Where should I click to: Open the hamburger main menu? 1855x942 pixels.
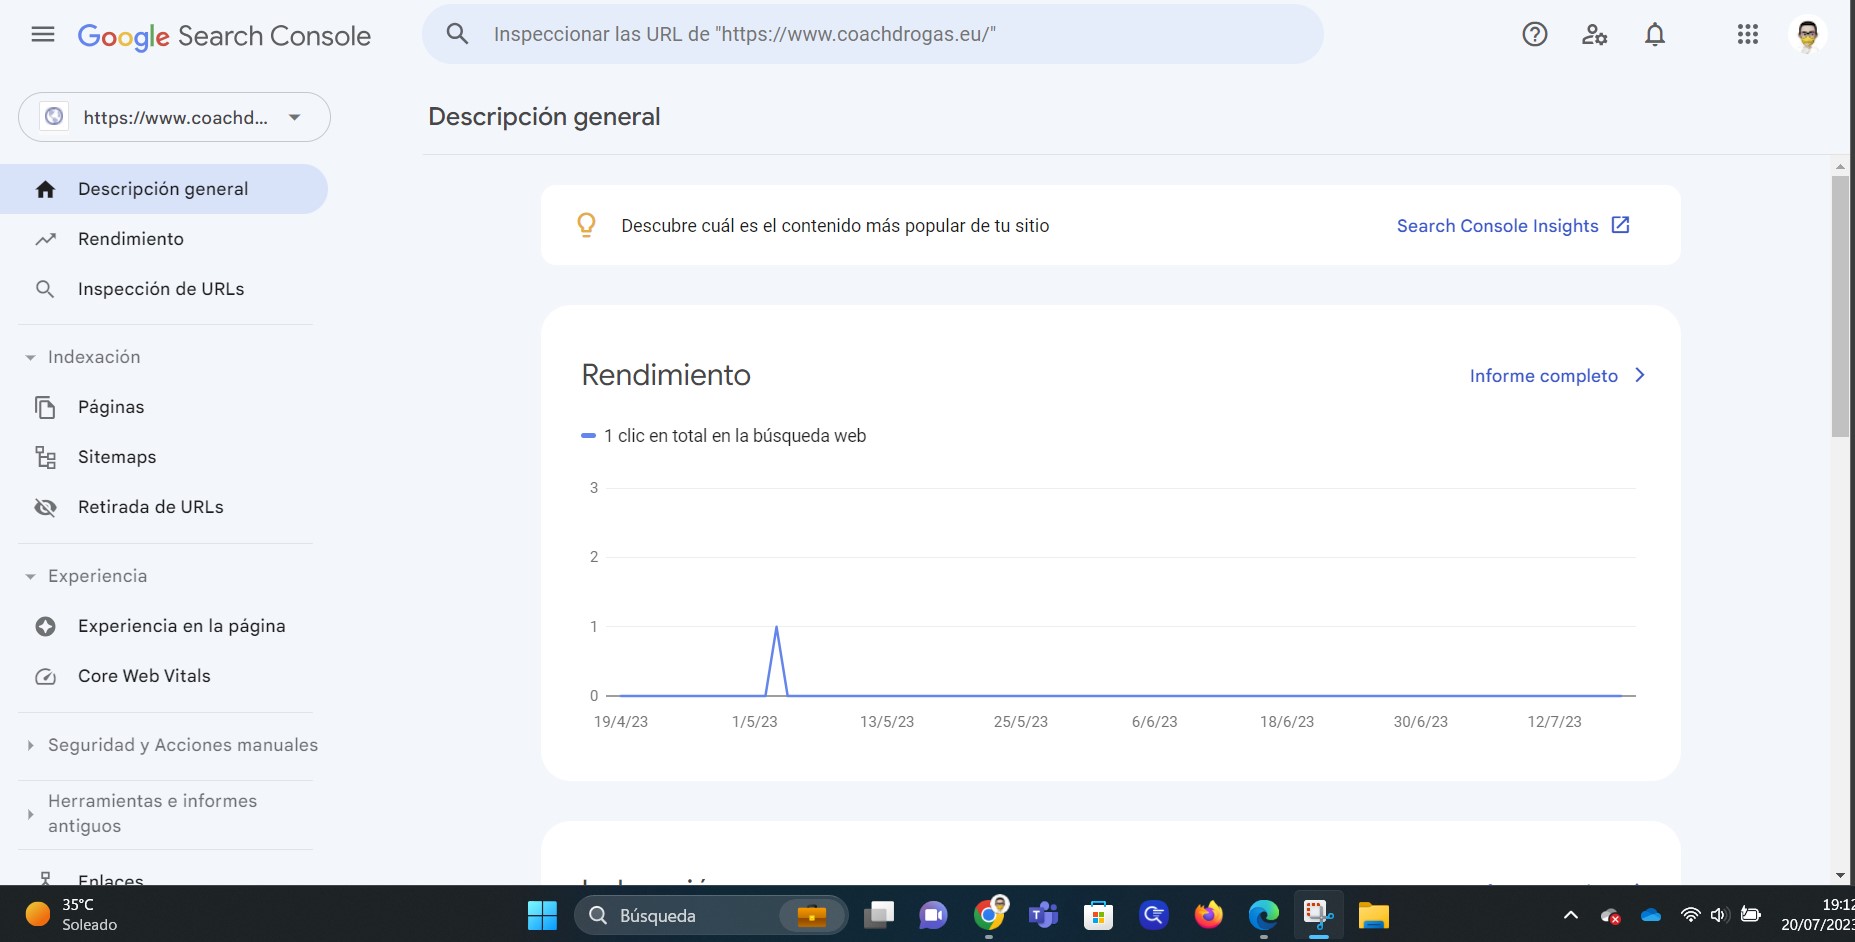point(43,35)
